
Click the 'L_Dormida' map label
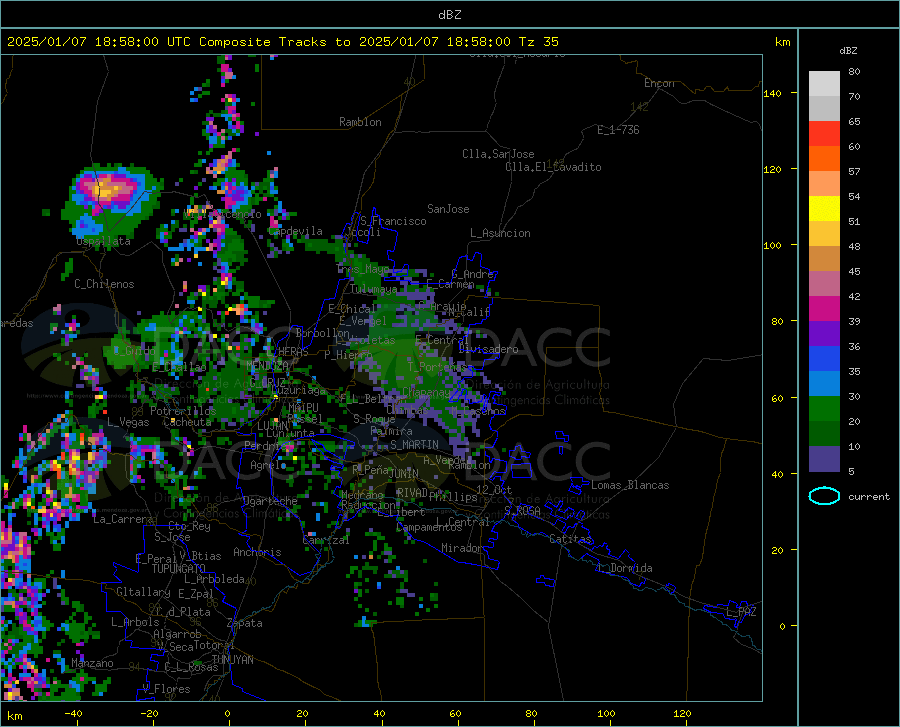point(624,568)
